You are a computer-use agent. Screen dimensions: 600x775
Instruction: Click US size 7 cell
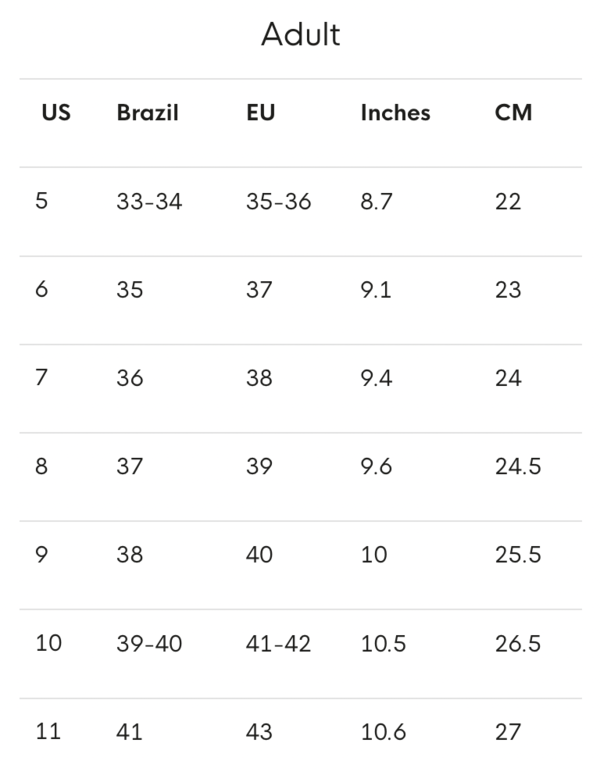click(x=42, y=378)
